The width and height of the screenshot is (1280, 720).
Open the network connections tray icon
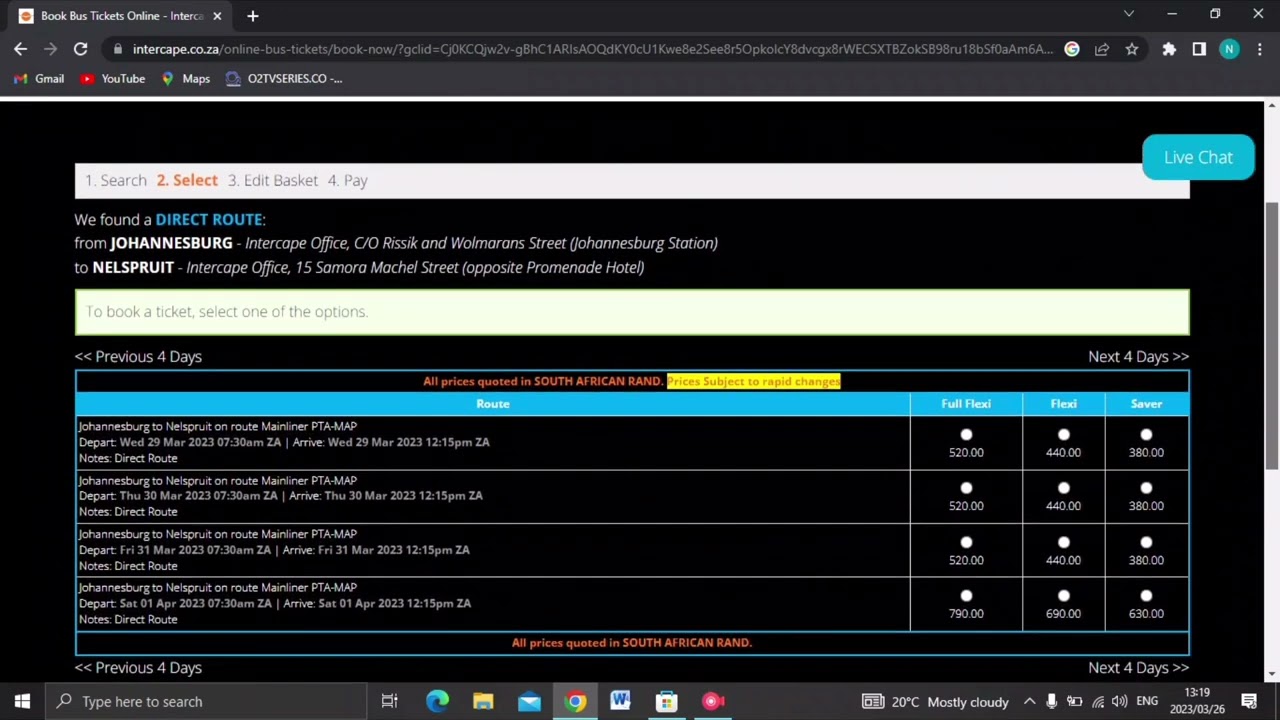(1098, 701)
